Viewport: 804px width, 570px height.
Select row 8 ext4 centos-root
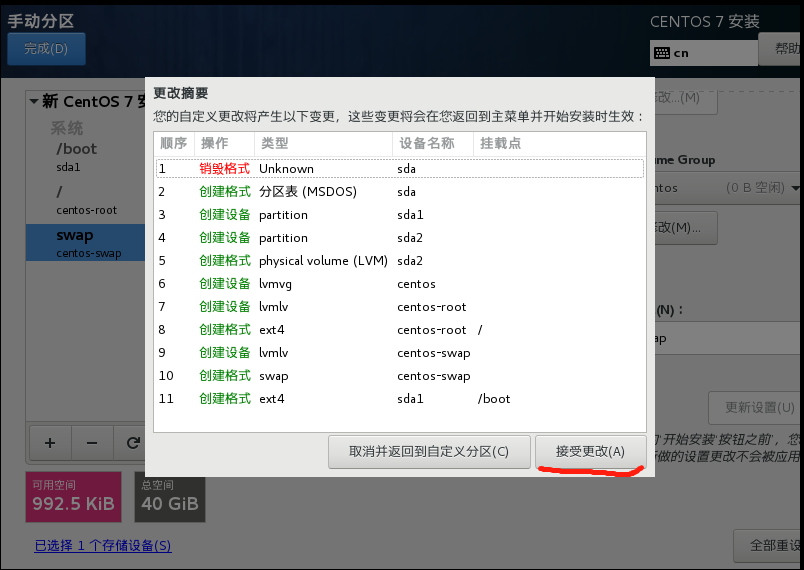(x=400, y=330)
